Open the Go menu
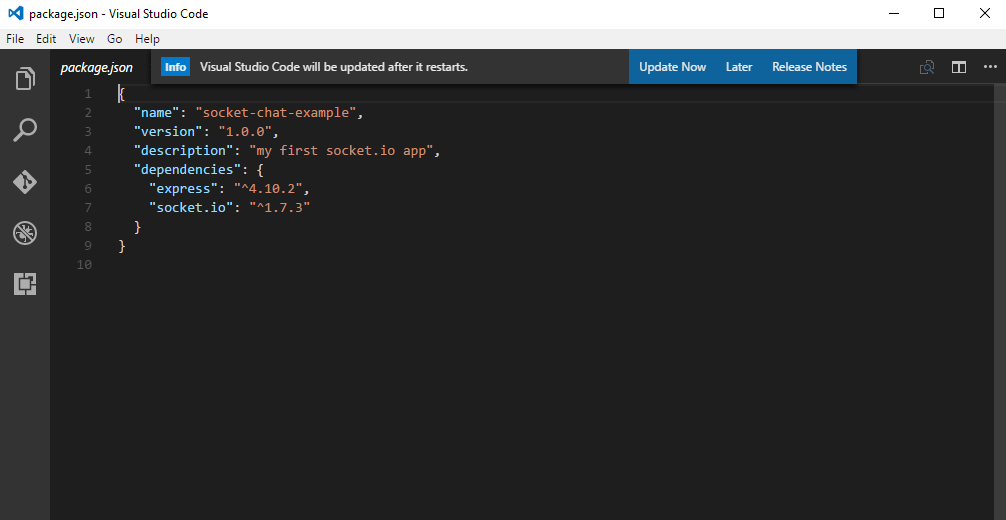Image resolution: width=1006 pixels, height=520 pixels. (114, 39)
